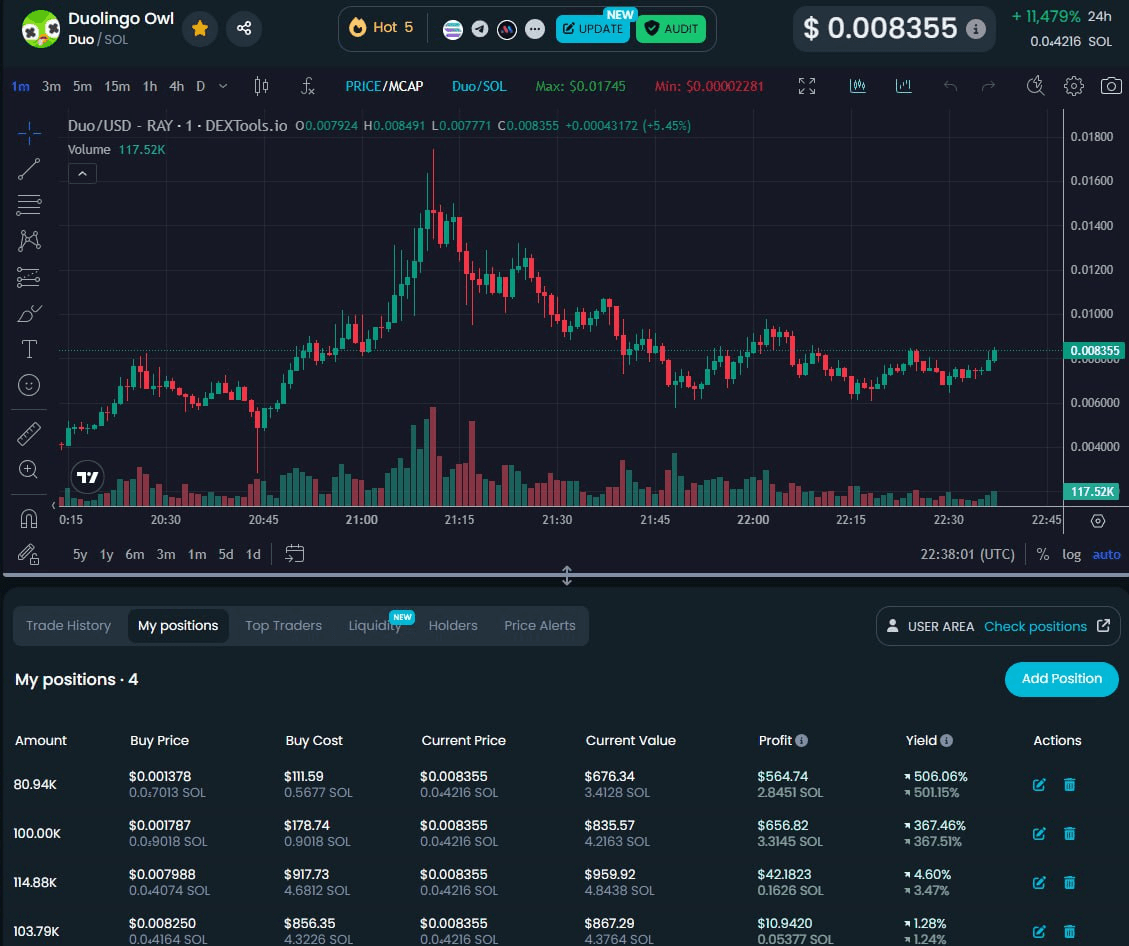This screenshot has width=1129, height=946.
Task: Set chart range to 6m
Action: click(135, 554)
